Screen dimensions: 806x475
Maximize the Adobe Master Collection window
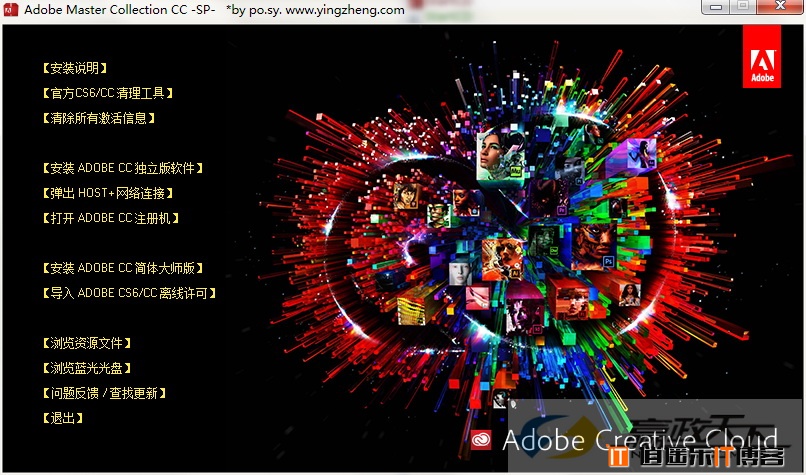tap(742, 7)
